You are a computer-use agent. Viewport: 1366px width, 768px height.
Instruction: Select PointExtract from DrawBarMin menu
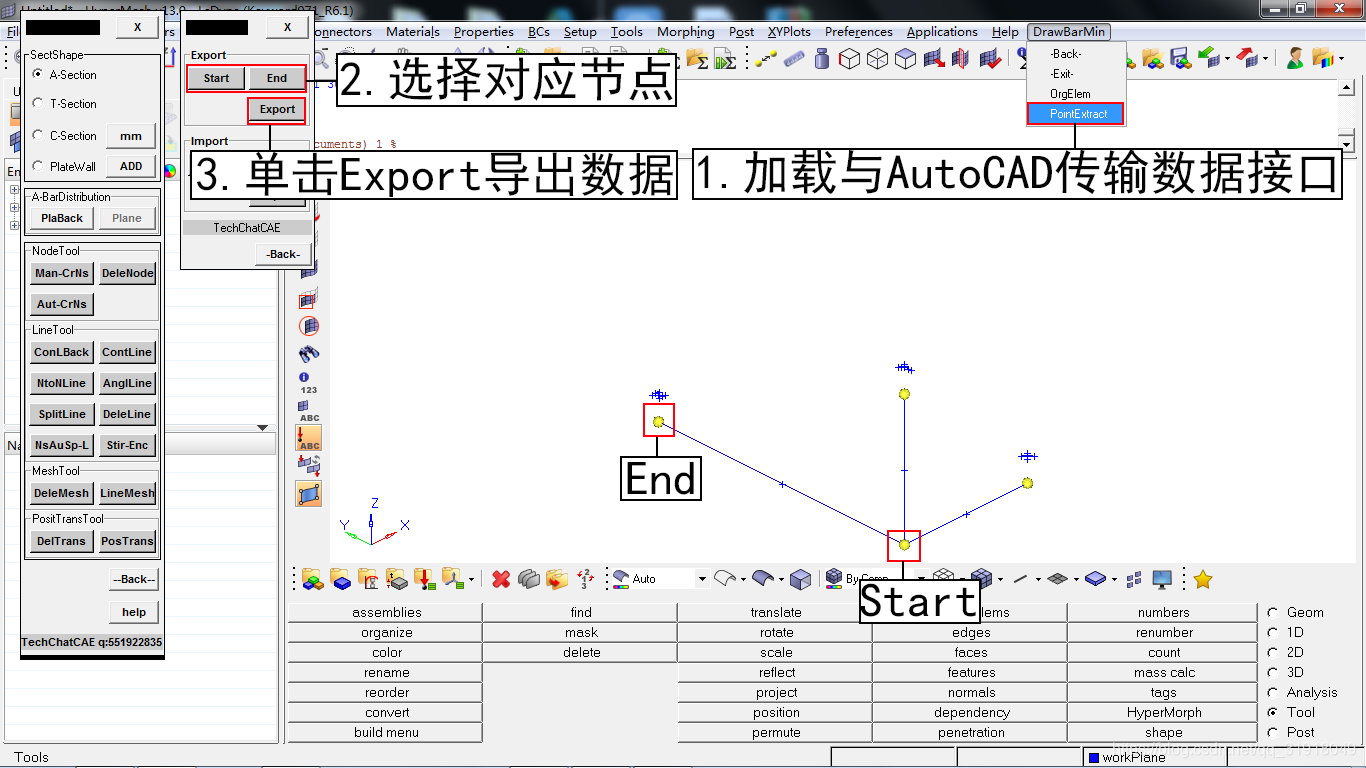tap(1076, 114)
